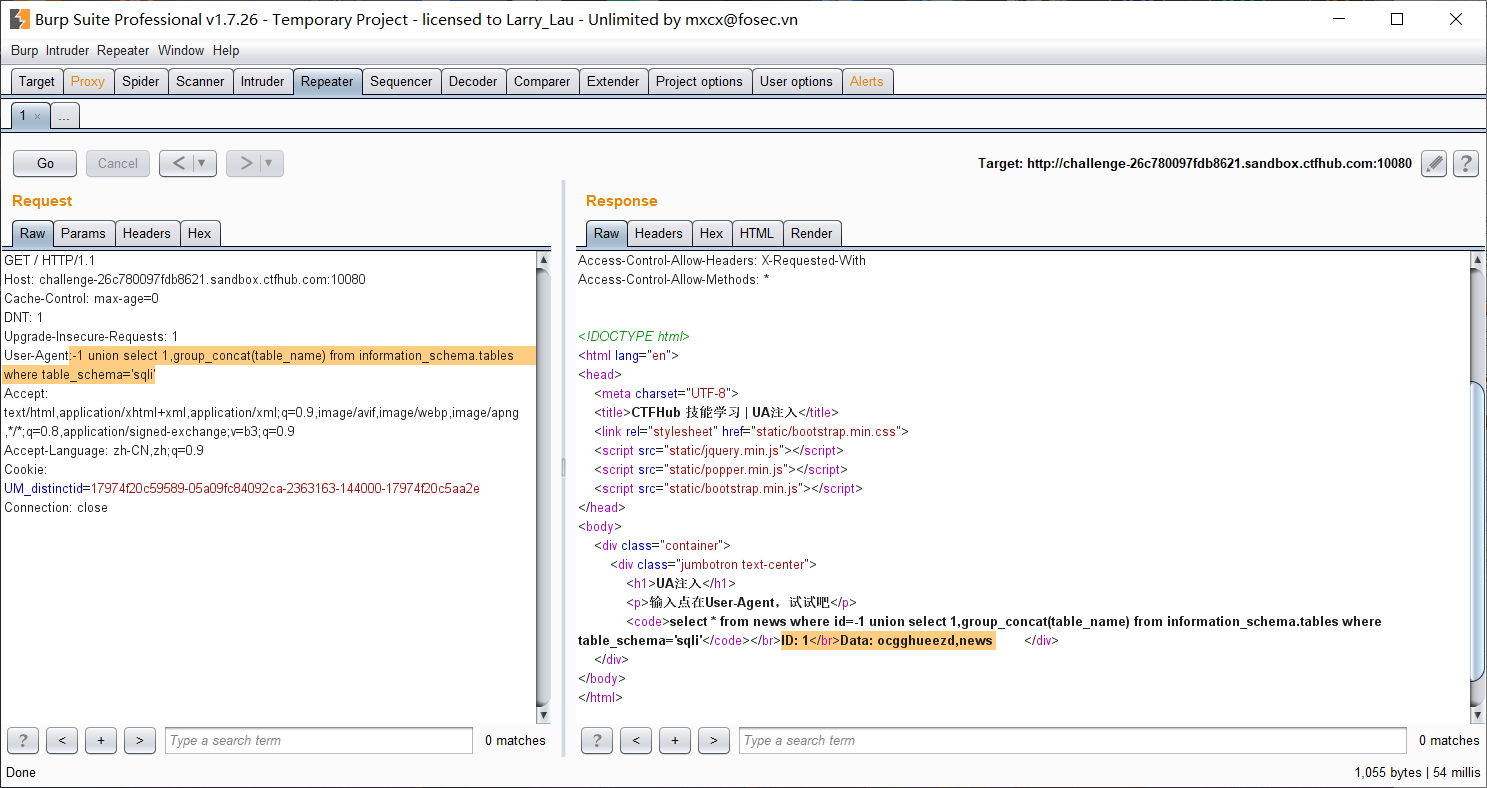Viewport: 1487px width, 788px height.
Task: Open the Alerts tab
Action: pos(867,82)
